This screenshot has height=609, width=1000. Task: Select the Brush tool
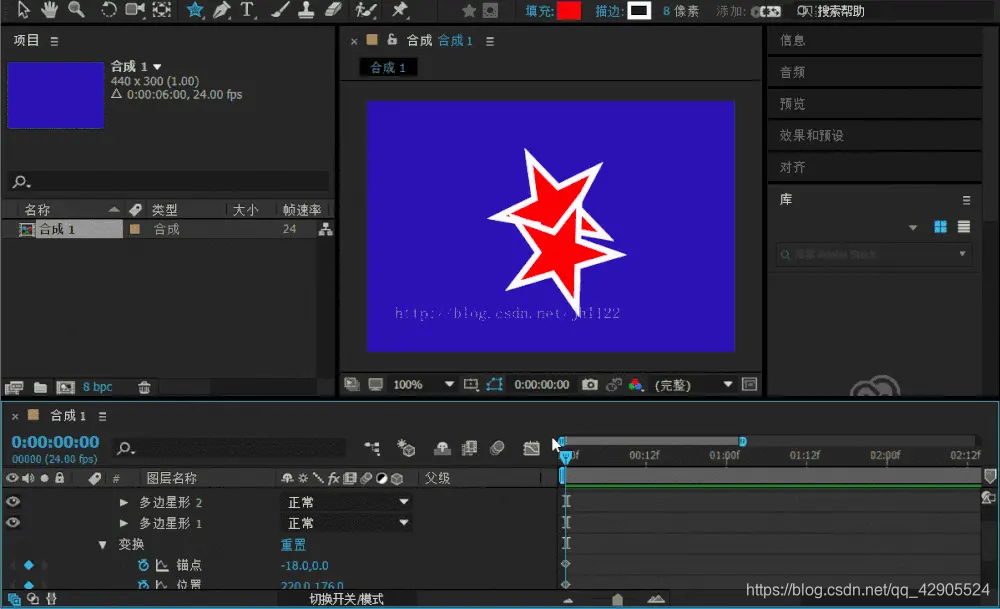tap(280, 10)
